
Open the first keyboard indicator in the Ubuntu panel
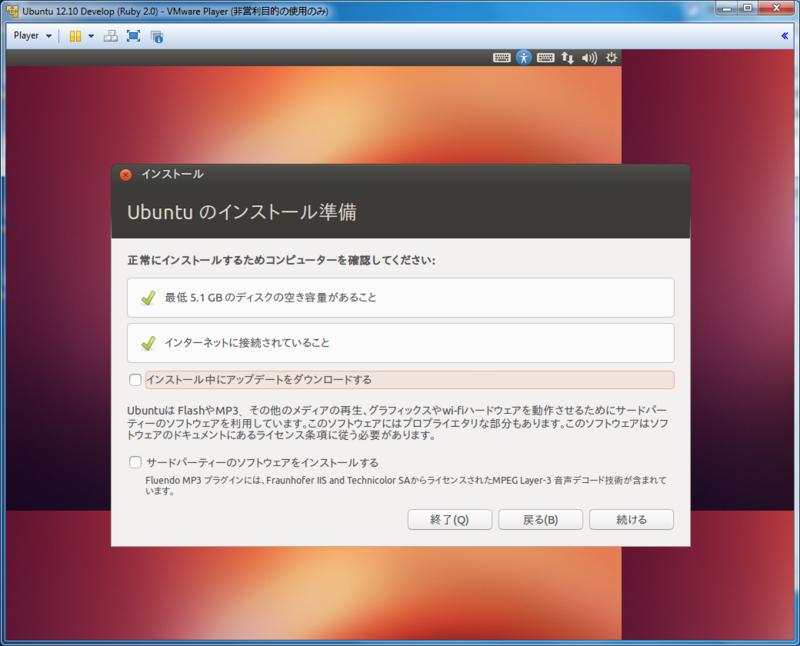(x=502, y=58)
